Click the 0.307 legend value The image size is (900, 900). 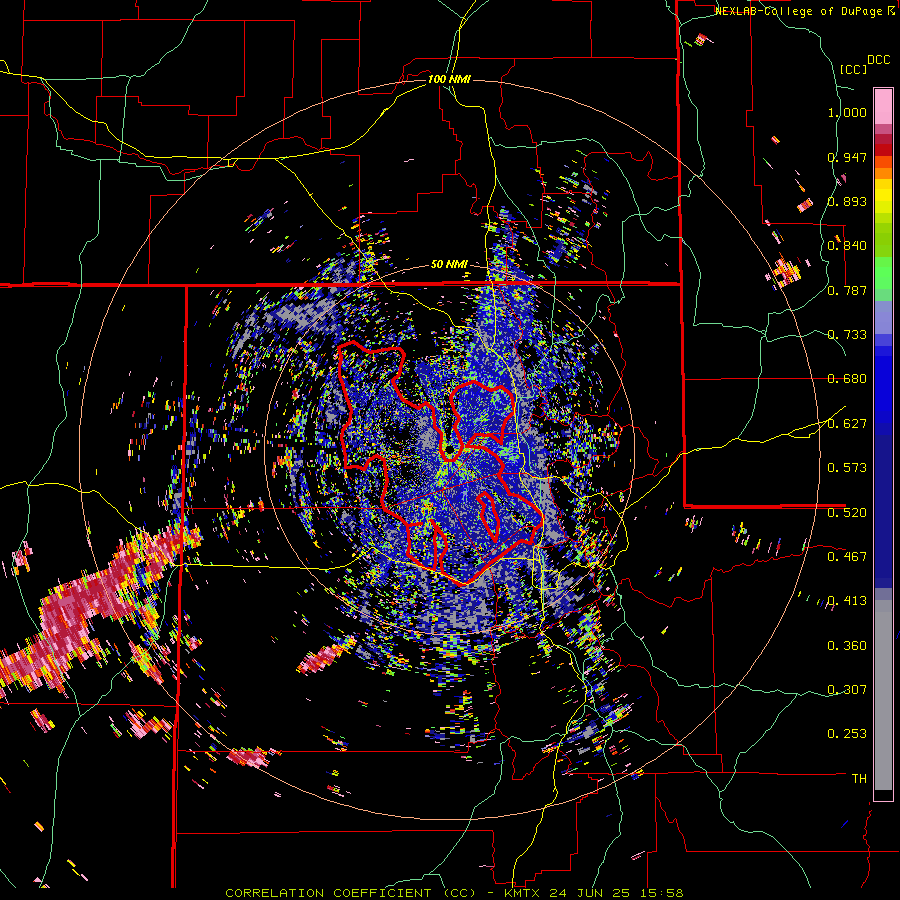[x=847, y=690]
